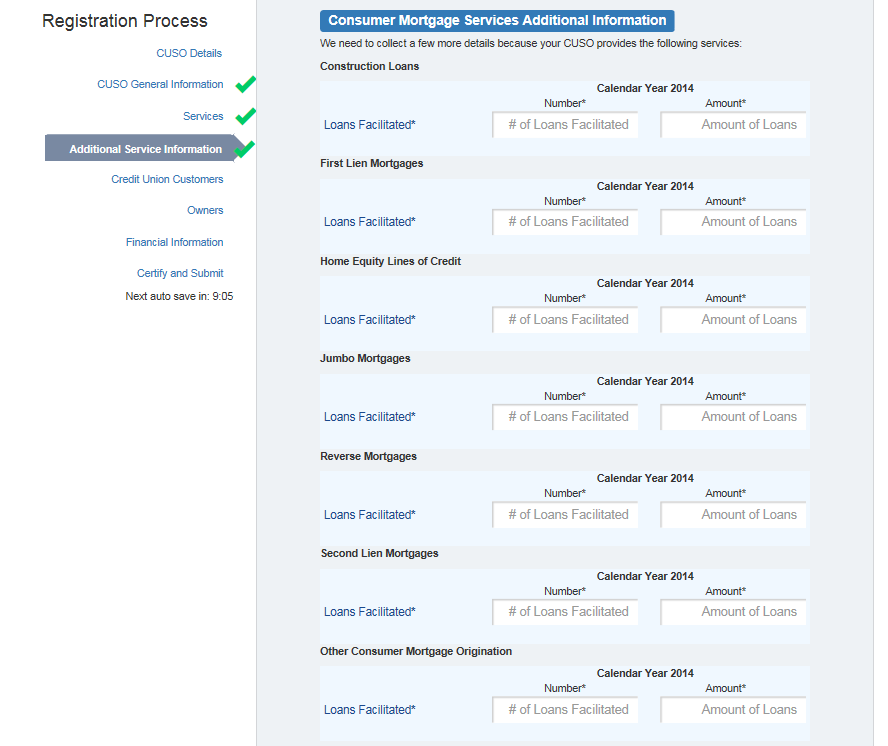Click Calendar Year 2014 under Jumbo Mortgages
Image resolution: width=888 pixels, height=746 pixels.
click(x=645, y=381)
